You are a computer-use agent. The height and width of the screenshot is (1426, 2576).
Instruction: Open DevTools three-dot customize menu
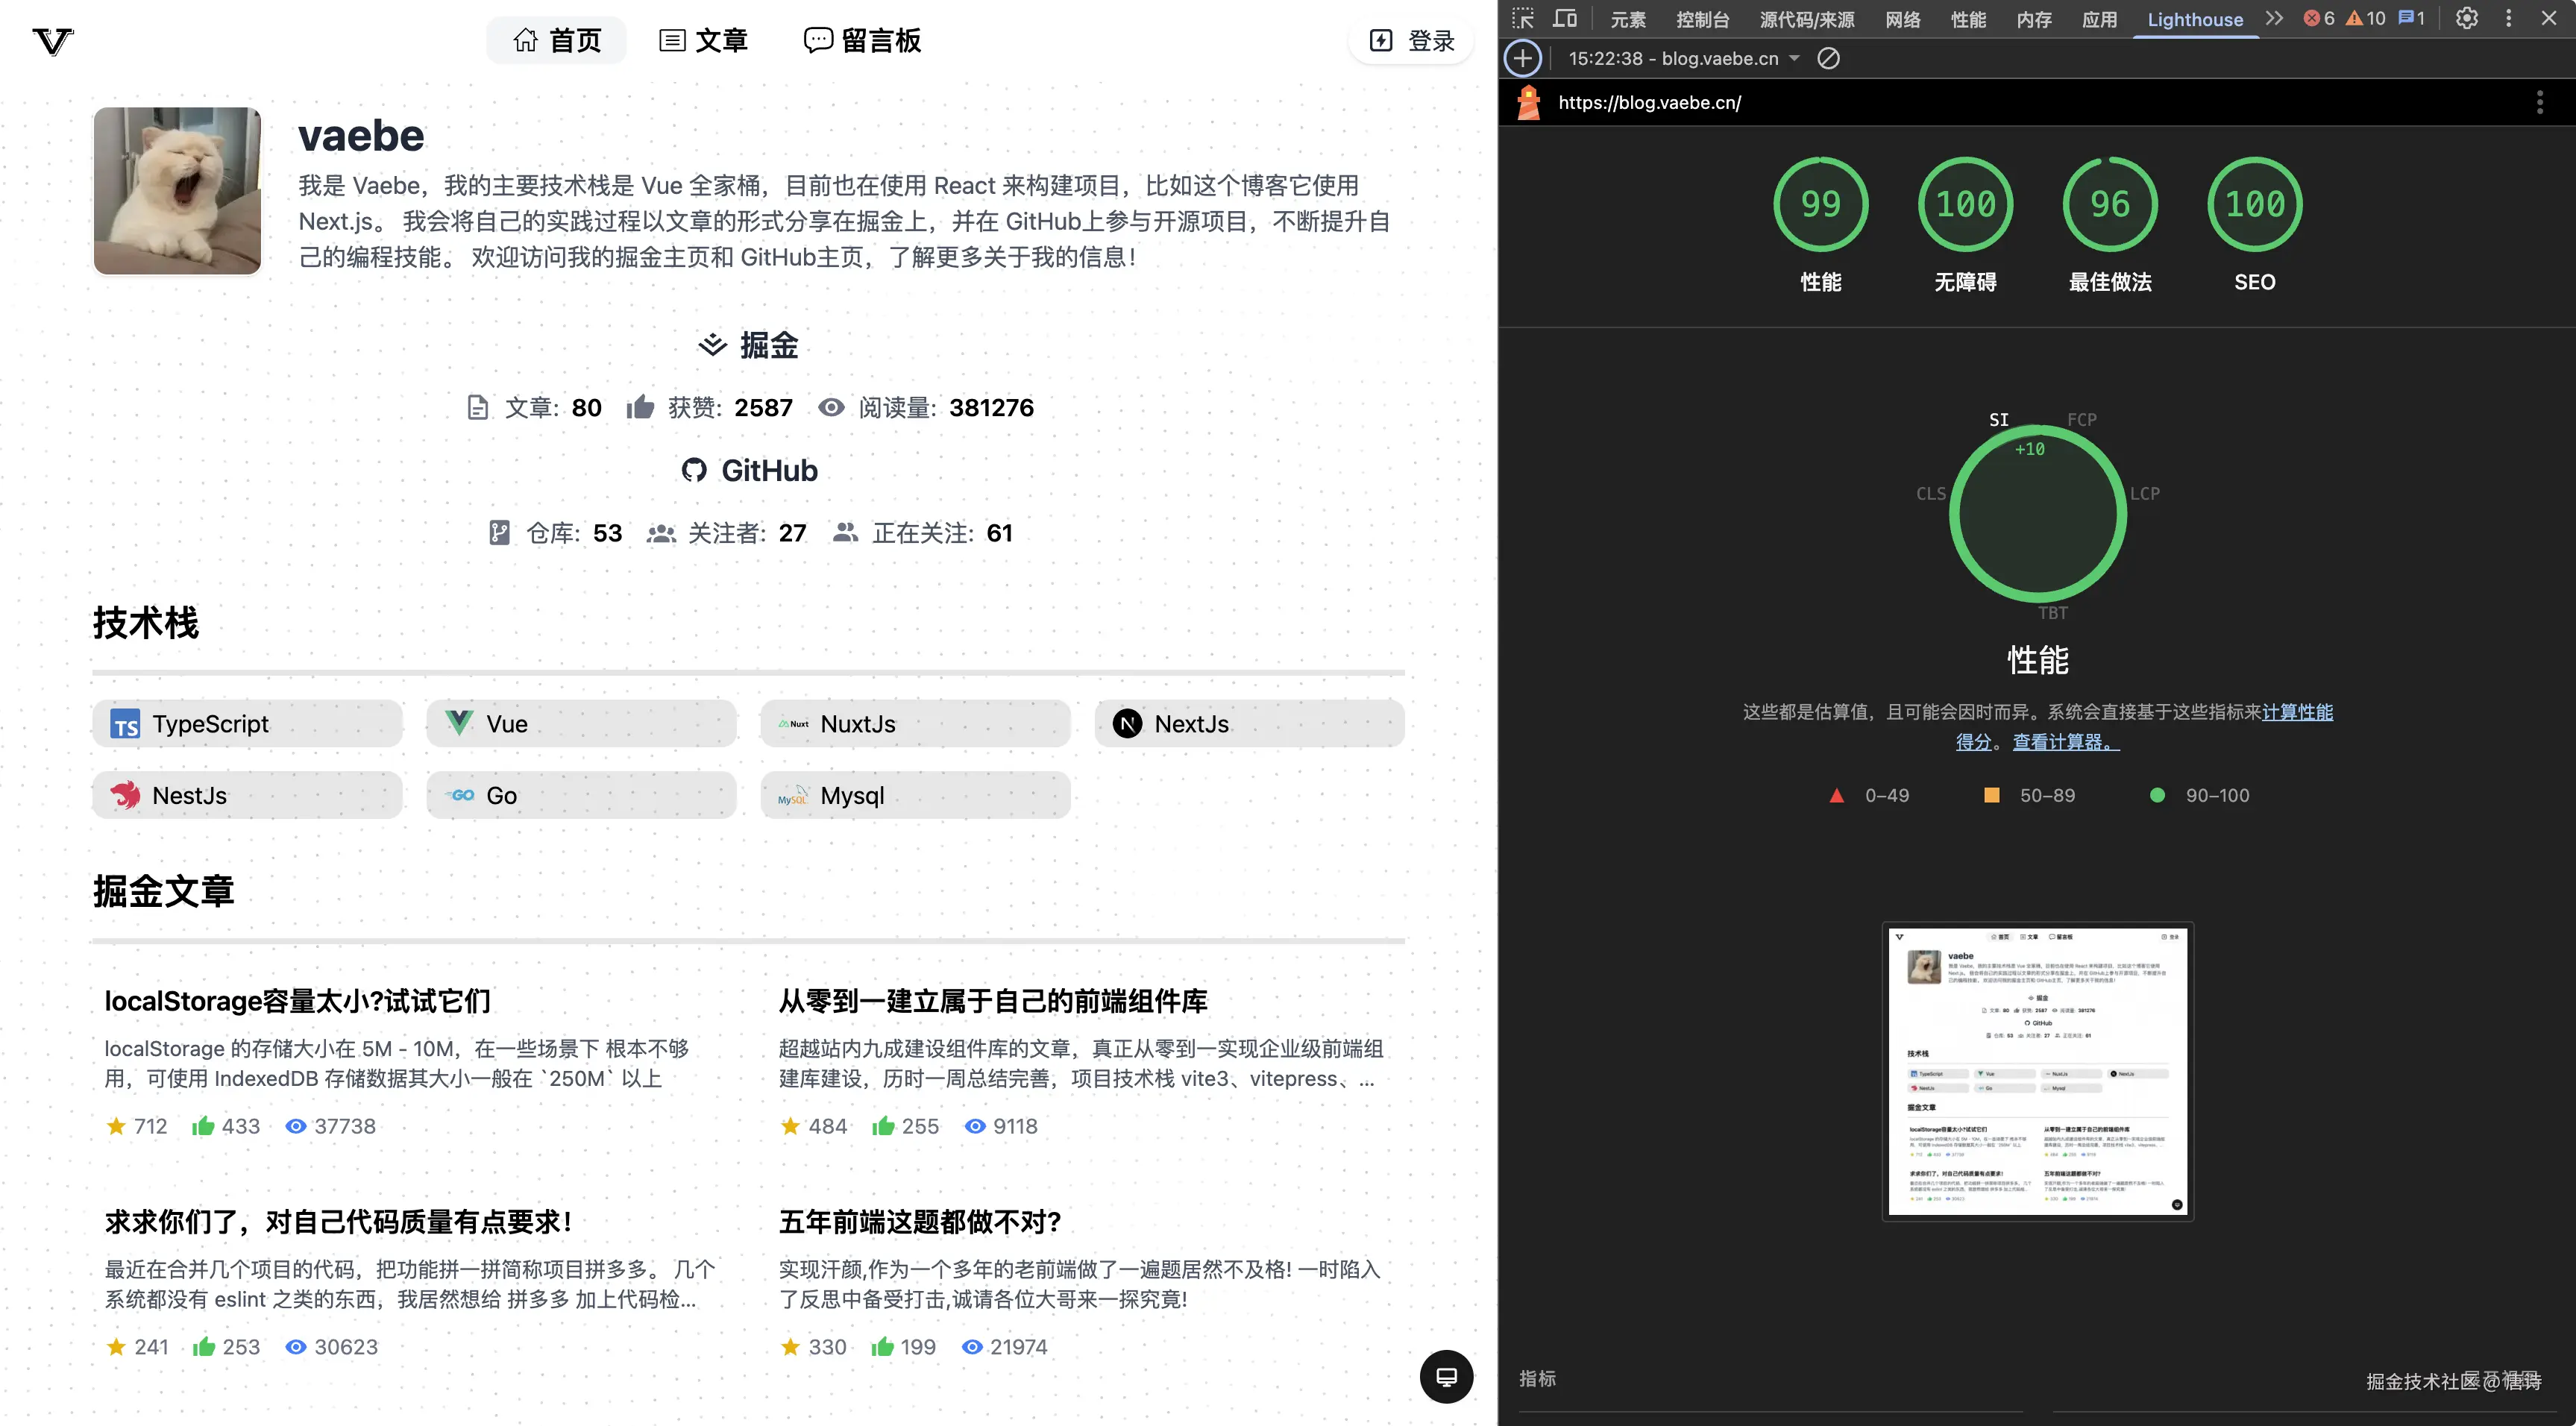[x=2508, y=18]
